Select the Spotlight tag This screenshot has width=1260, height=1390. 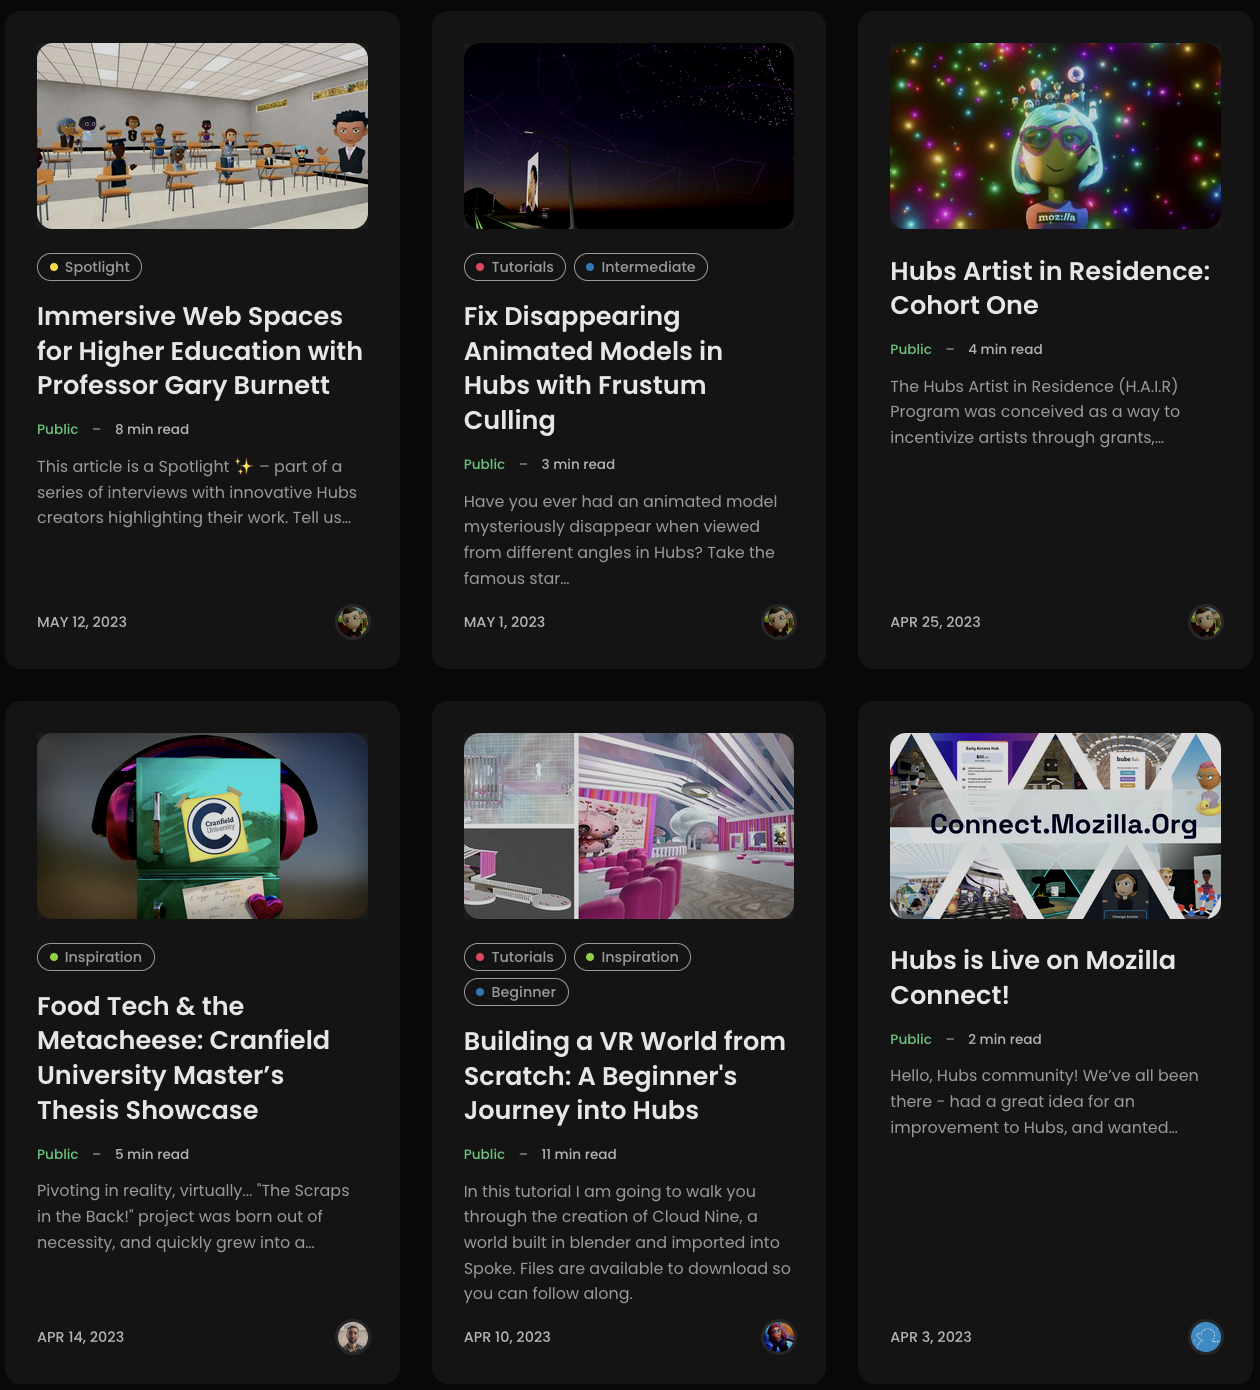coord(89,267)
